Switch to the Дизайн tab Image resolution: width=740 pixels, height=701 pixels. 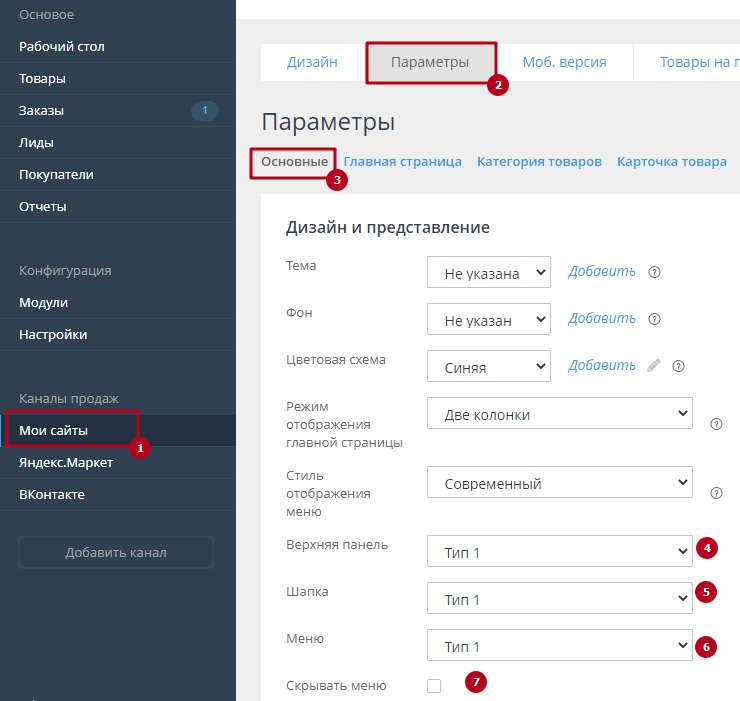click(x=312, y=62)
